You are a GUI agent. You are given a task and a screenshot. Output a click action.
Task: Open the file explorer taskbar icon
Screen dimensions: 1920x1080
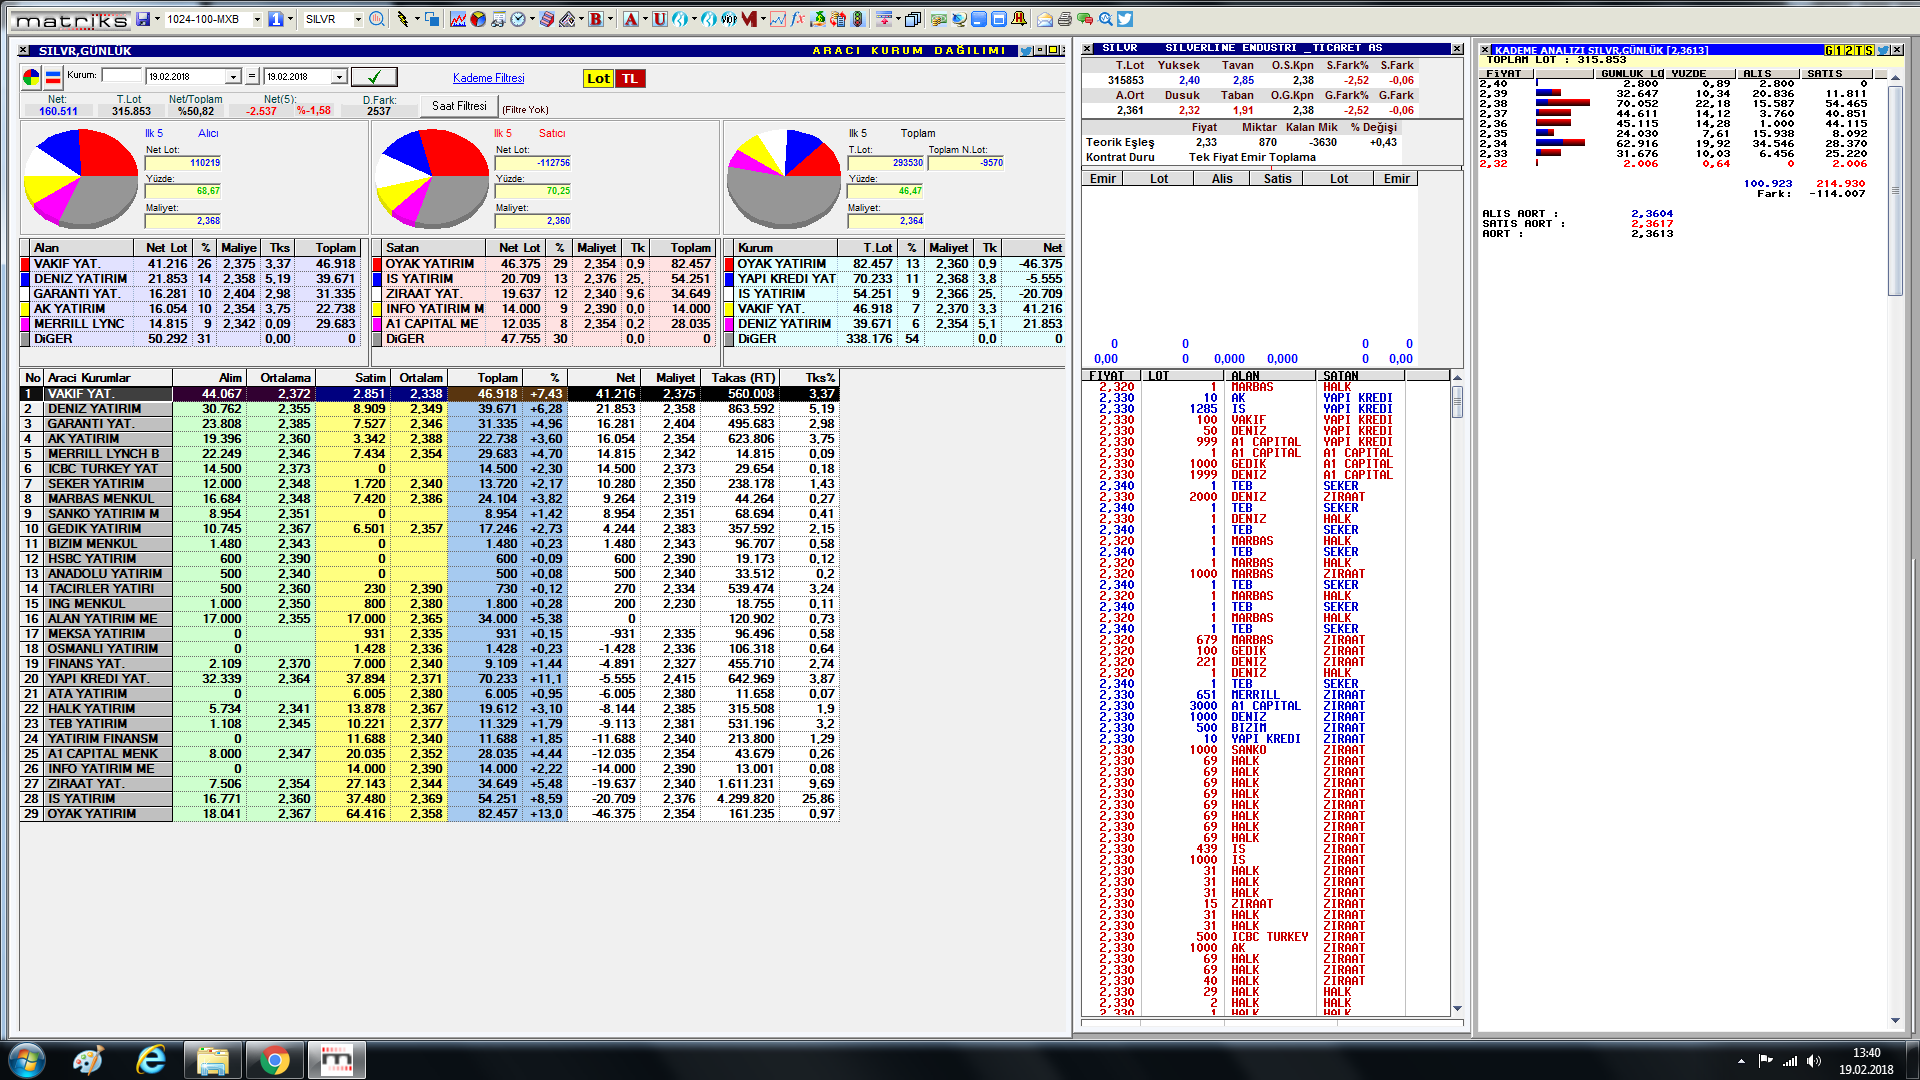213,1060
